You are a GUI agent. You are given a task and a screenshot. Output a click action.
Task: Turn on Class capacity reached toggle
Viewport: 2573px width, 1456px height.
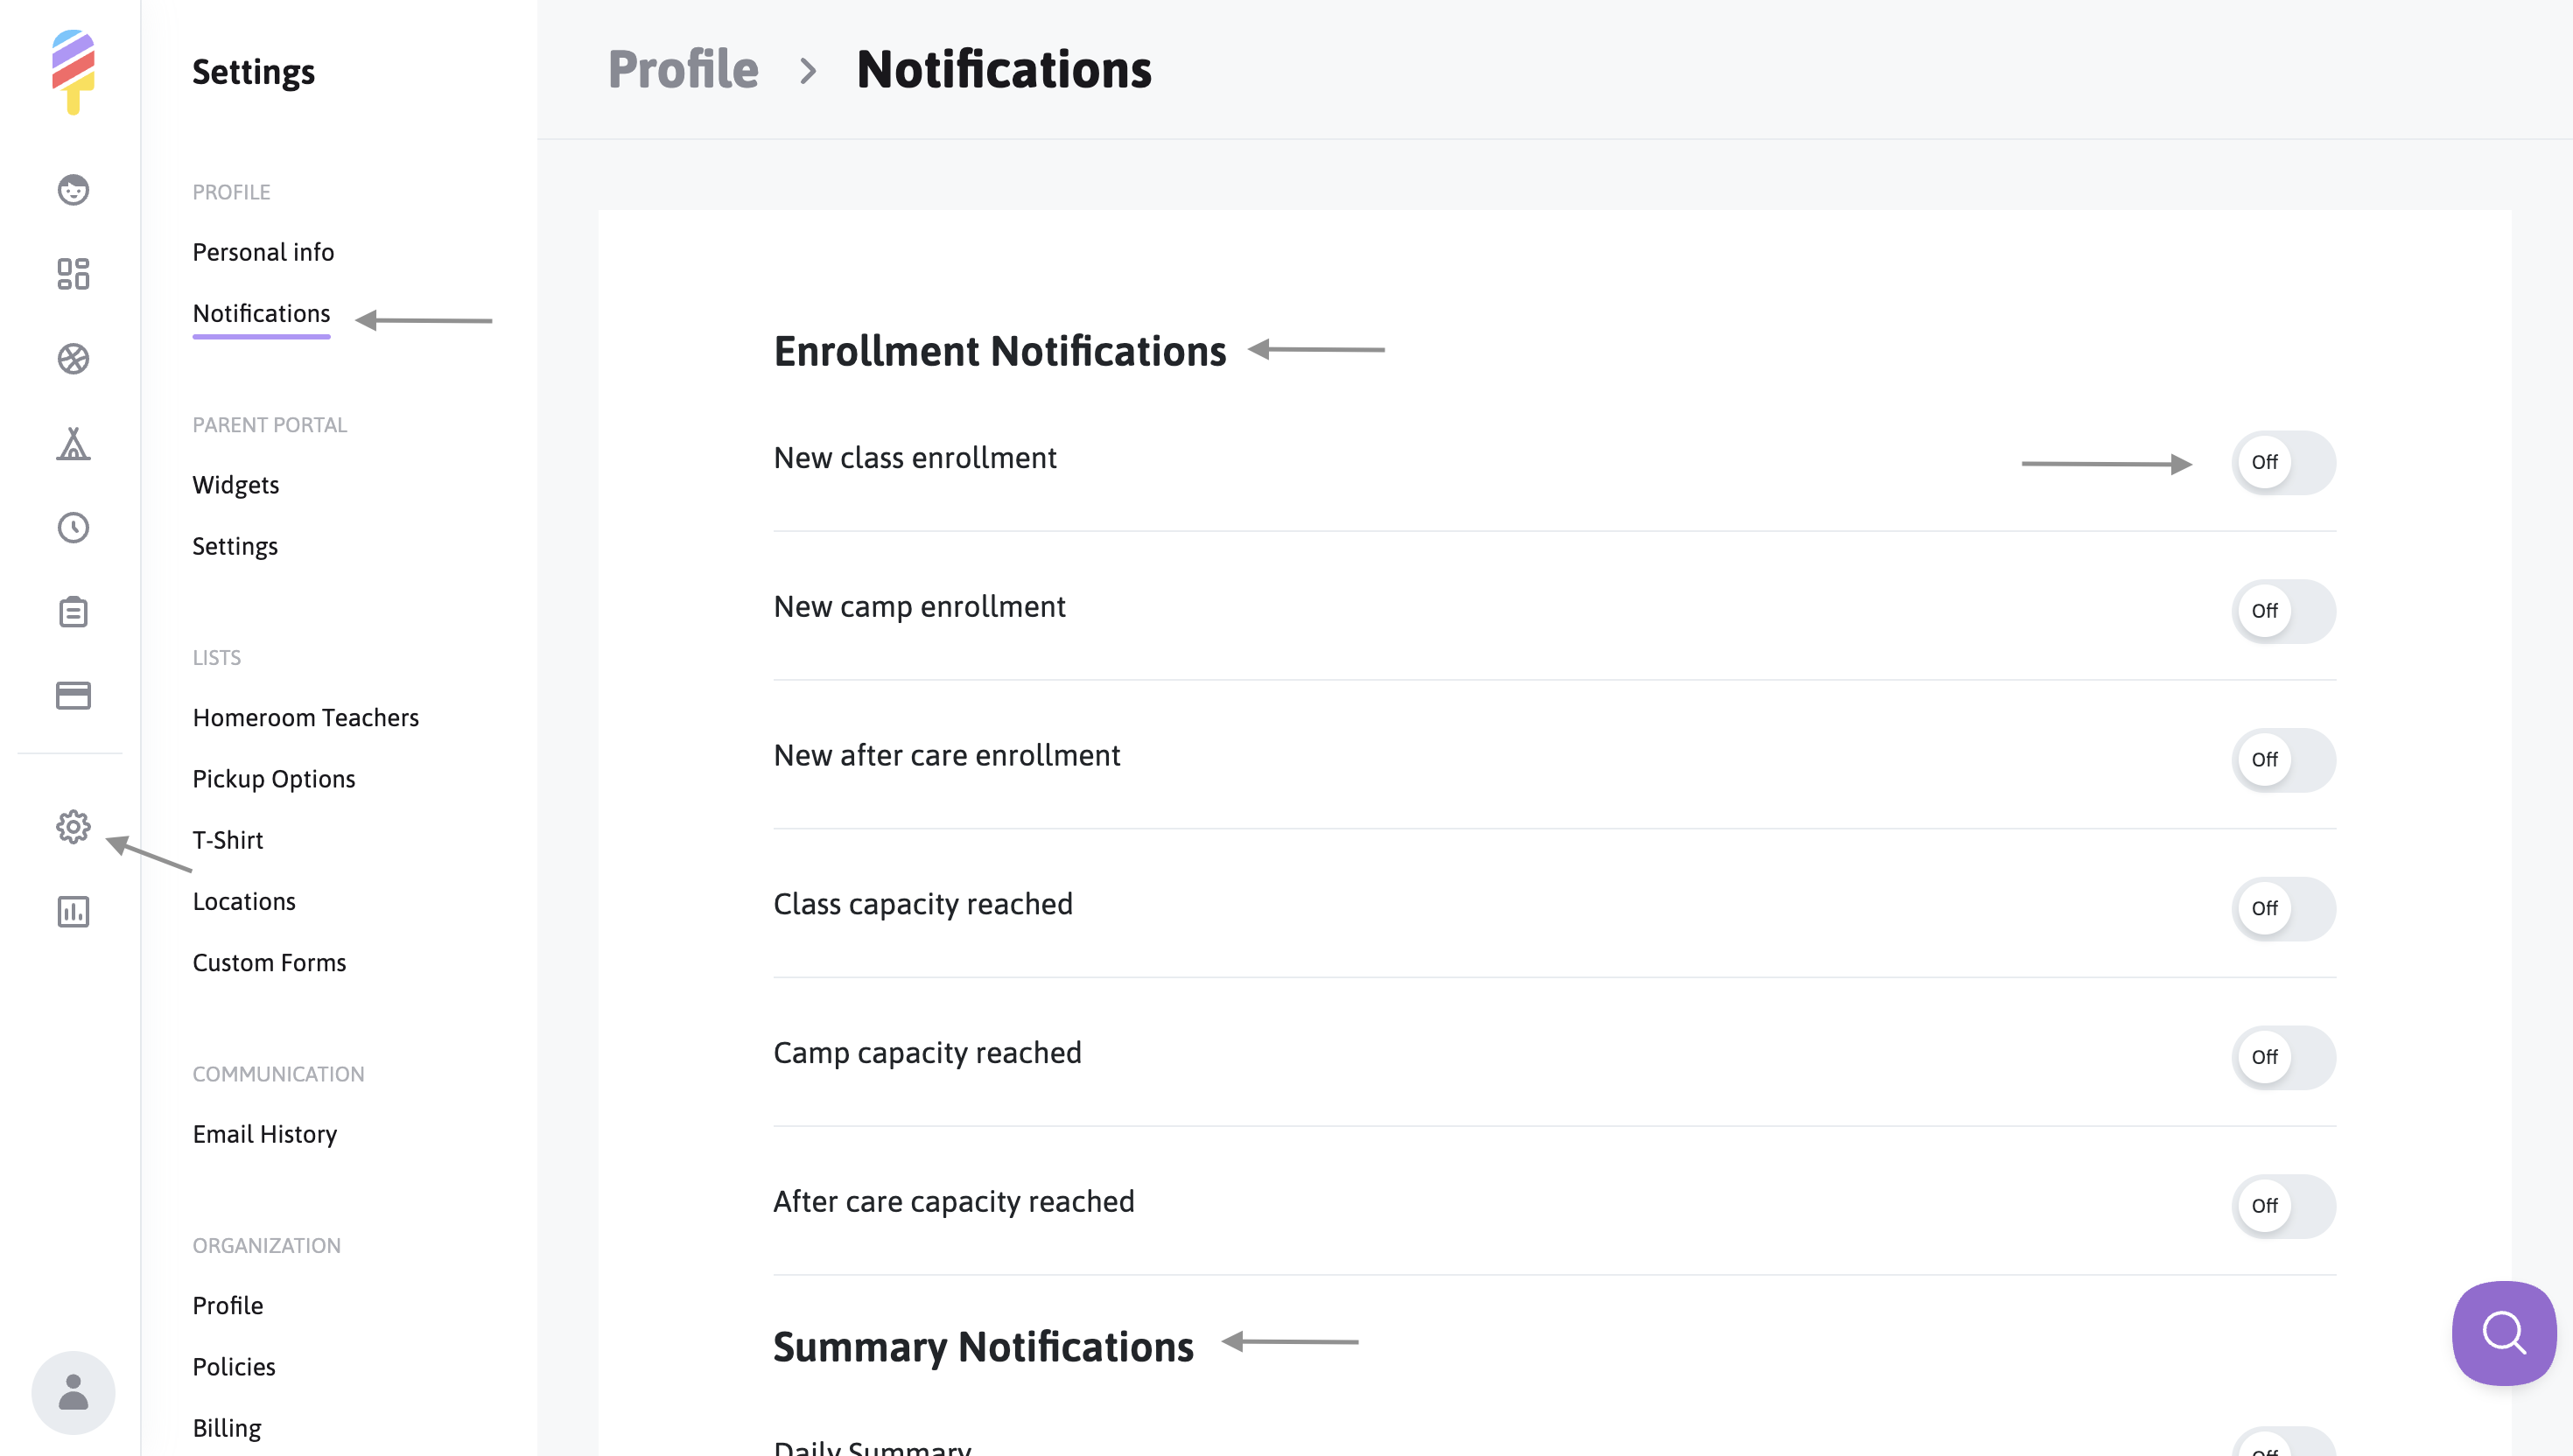click(2283, 908)
